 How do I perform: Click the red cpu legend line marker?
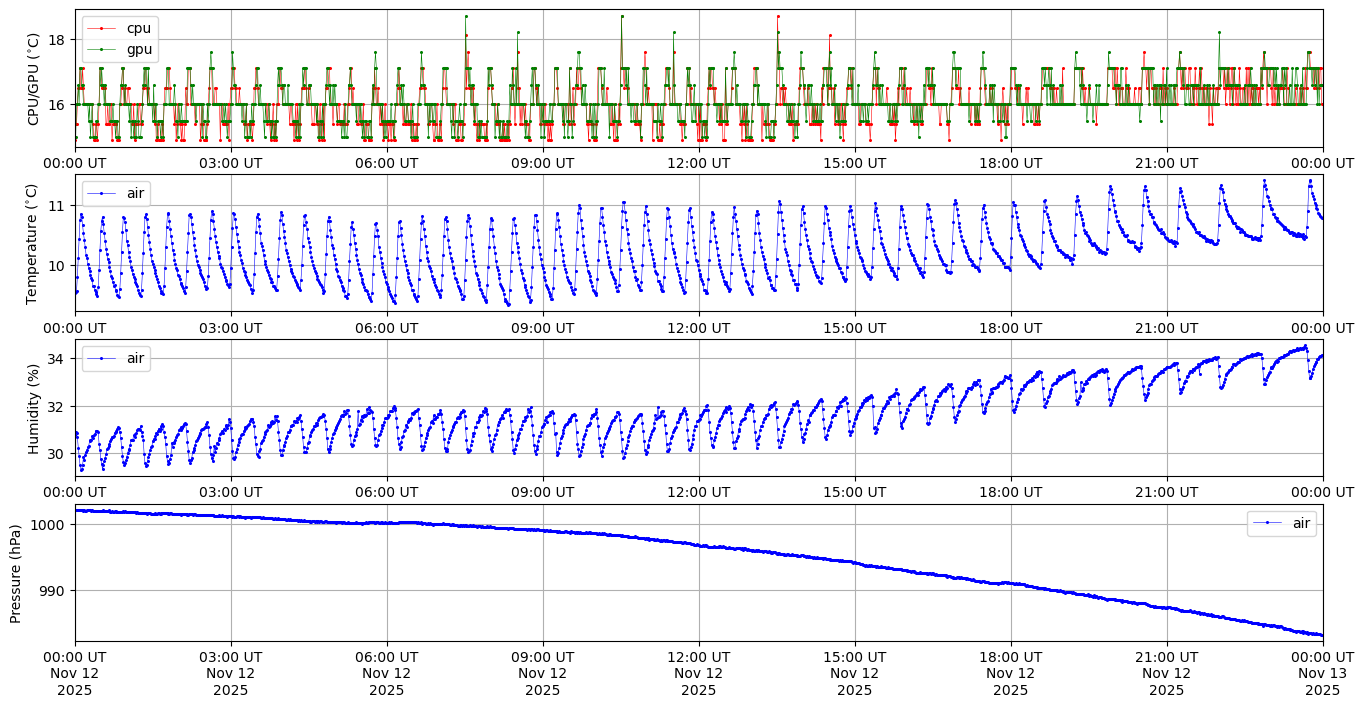coord(100,28)
